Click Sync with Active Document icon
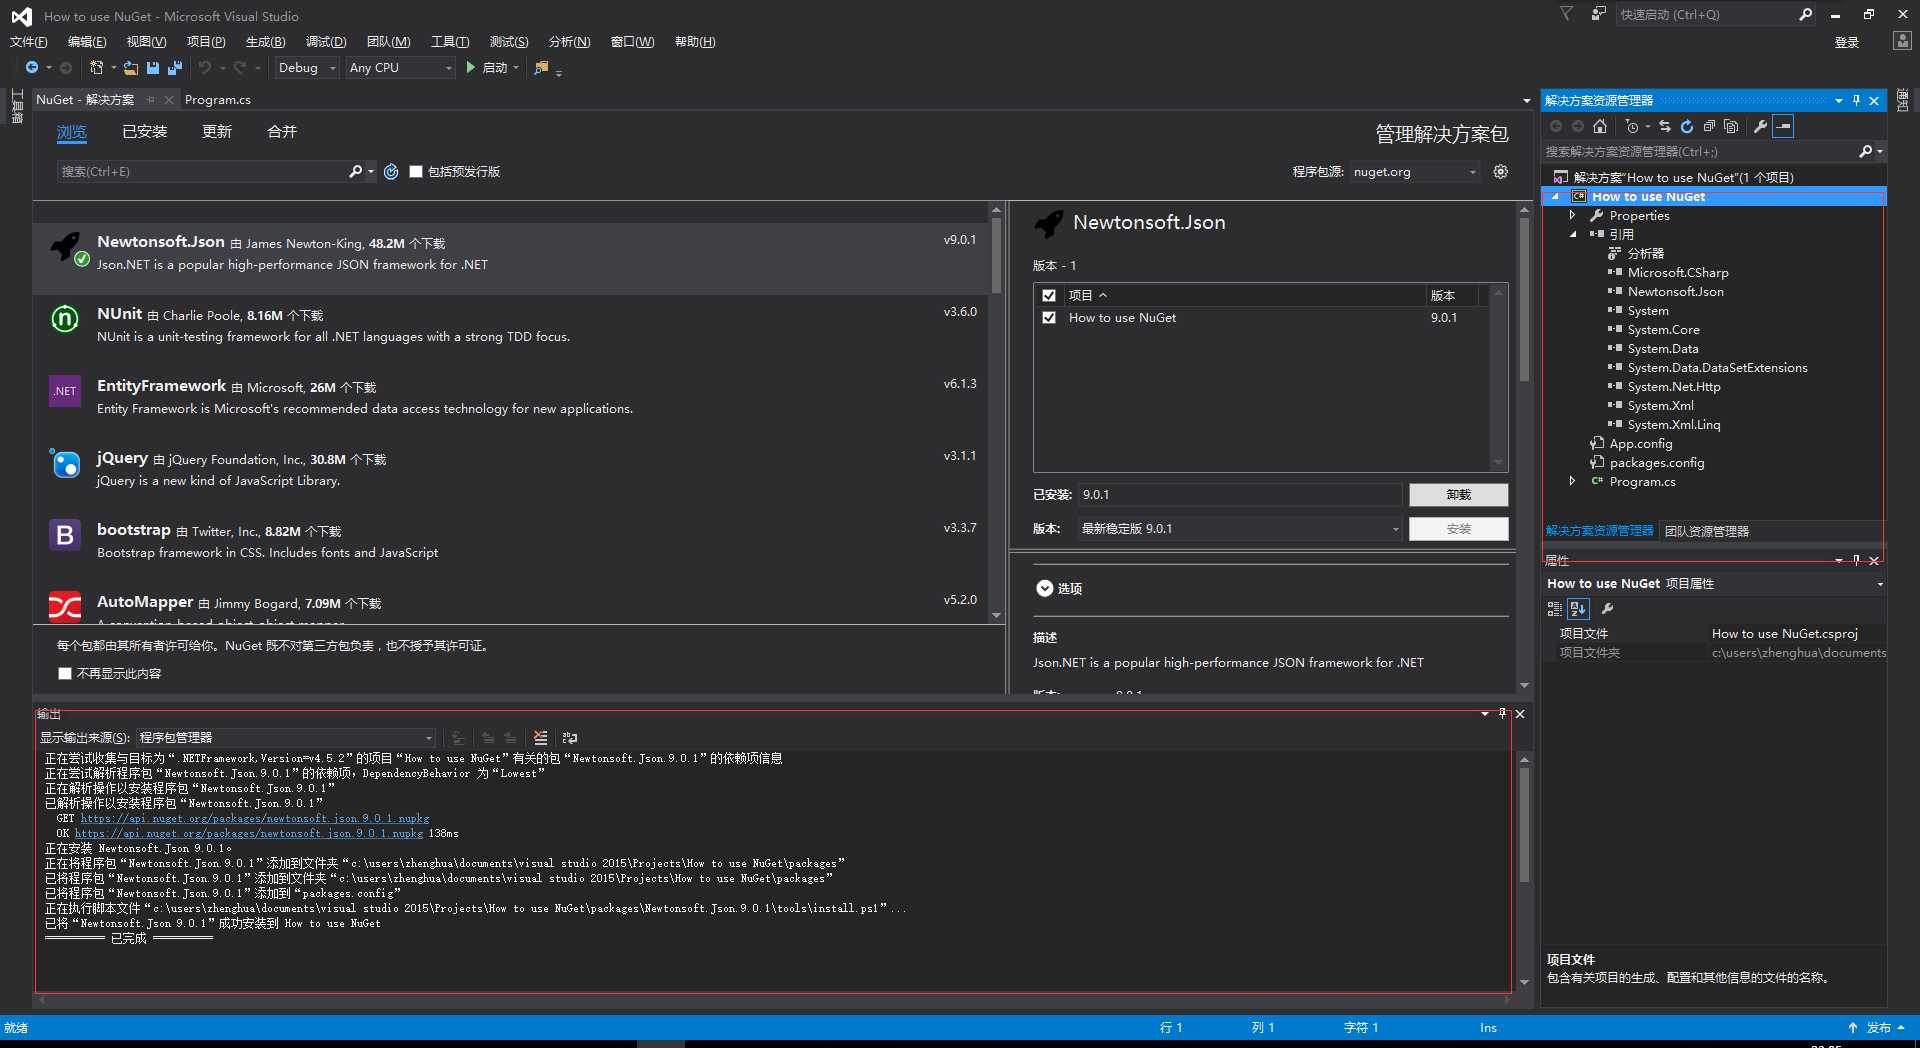The width and height of the screenshot is (1920, 1048). coord(1665,126)
